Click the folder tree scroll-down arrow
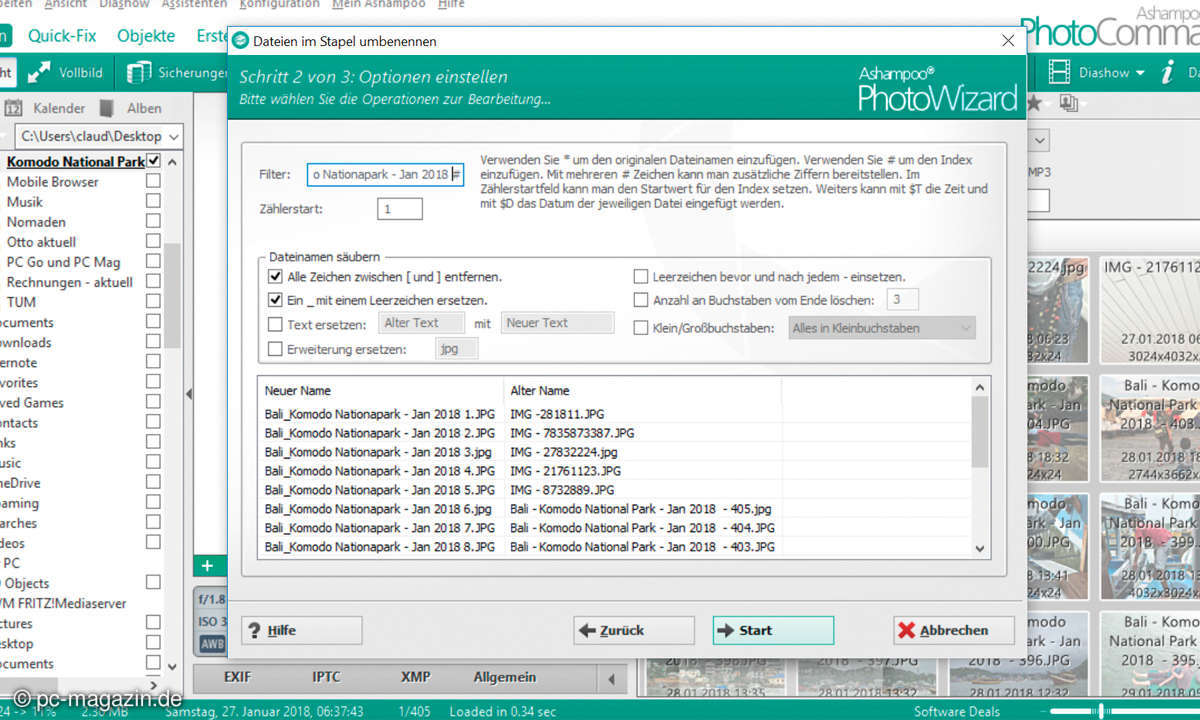 pyautogui.click(x=172, y=666)
